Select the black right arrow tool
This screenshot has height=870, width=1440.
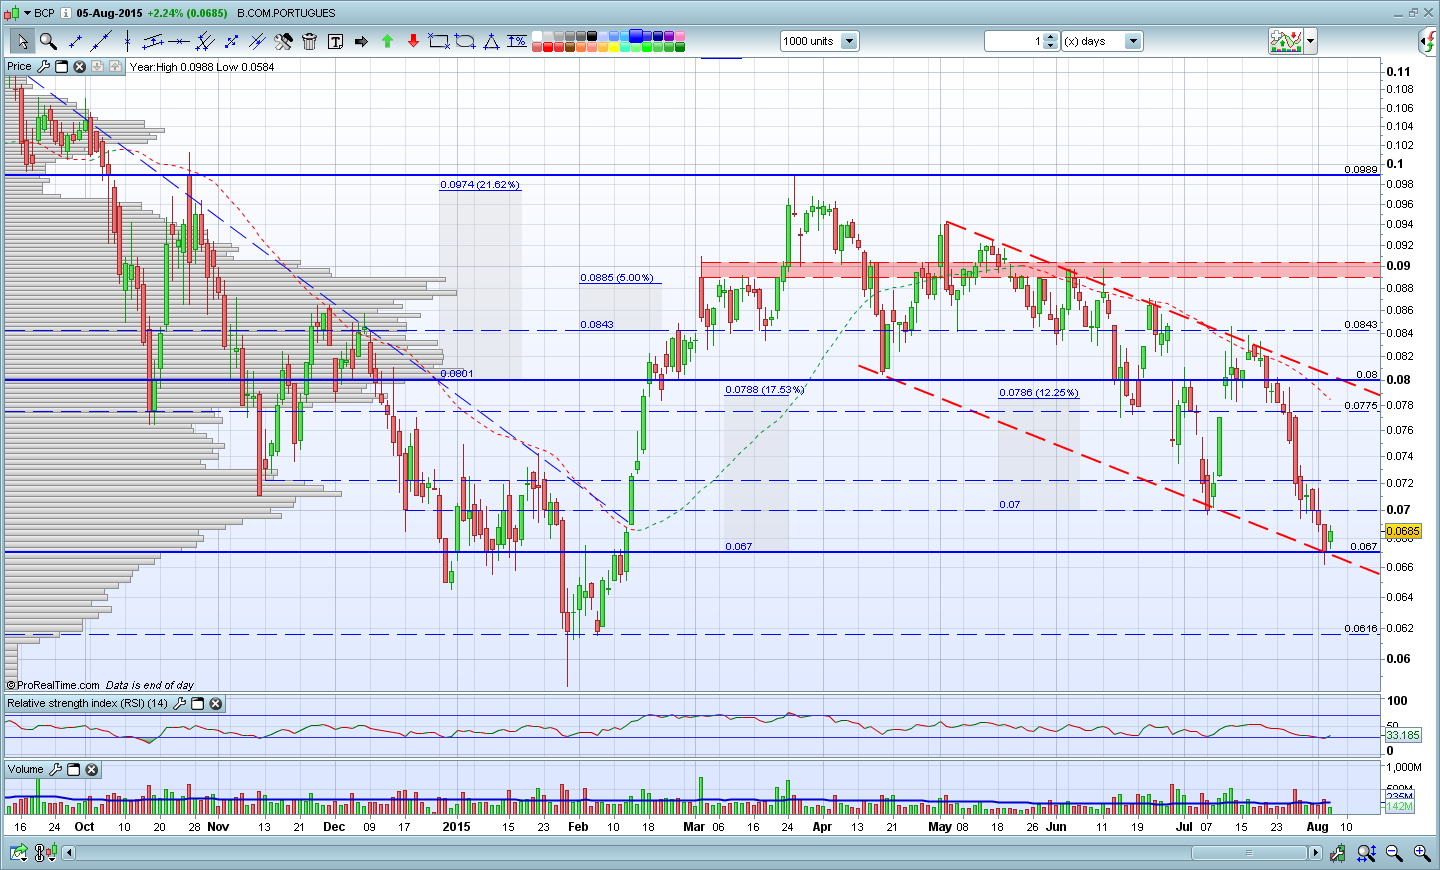click(x=361, y=41)
